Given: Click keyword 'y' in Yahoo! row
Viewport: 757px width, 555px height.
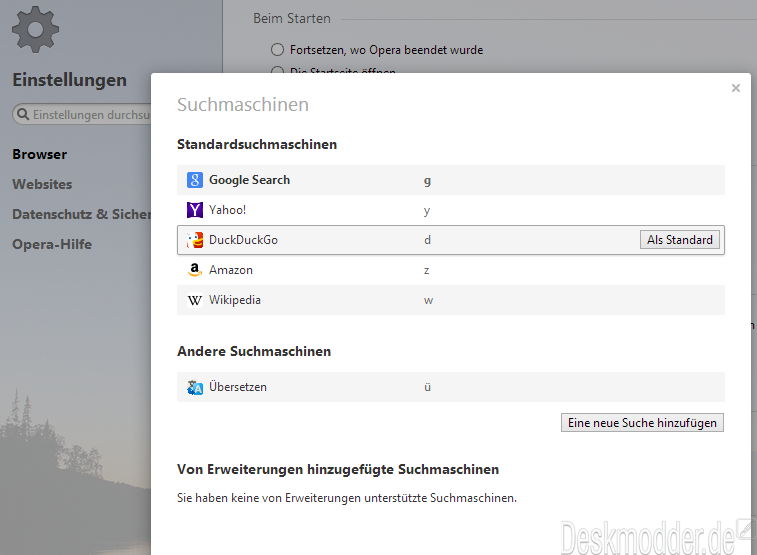Looking at the screenshot, I should [x=427, y=211].
